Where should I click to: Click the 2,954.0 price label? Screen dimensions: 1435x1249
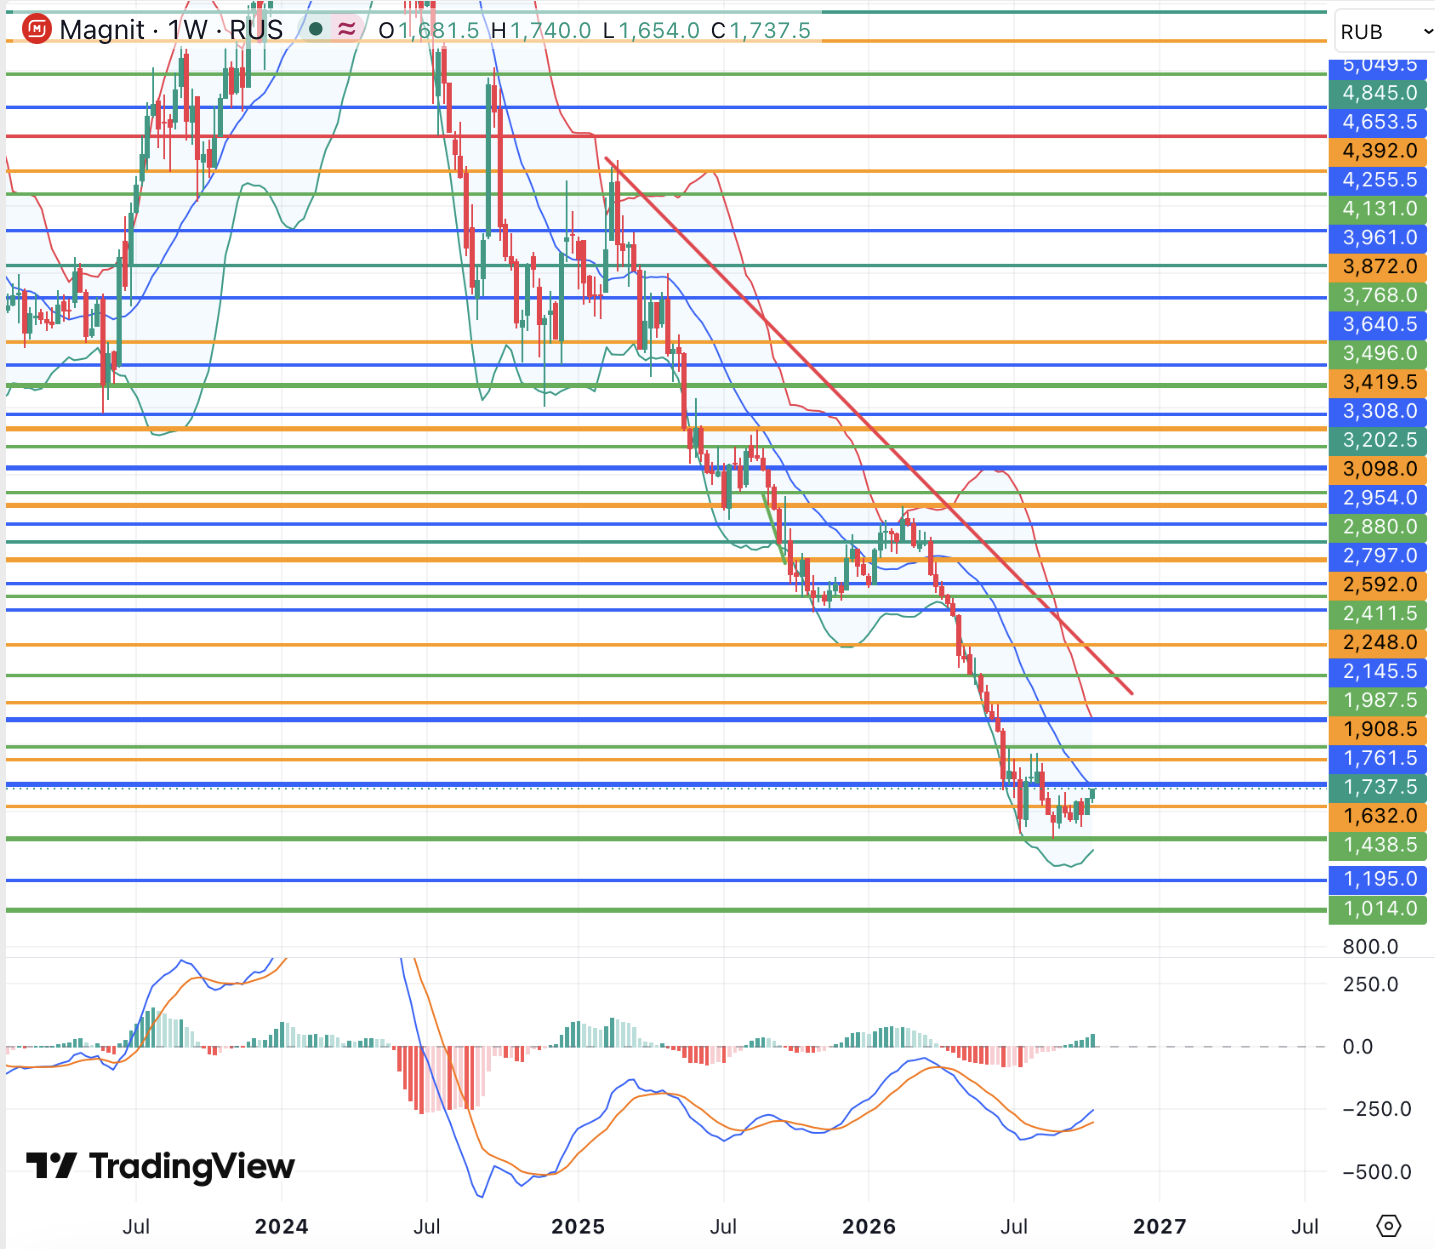point(1379,499)
